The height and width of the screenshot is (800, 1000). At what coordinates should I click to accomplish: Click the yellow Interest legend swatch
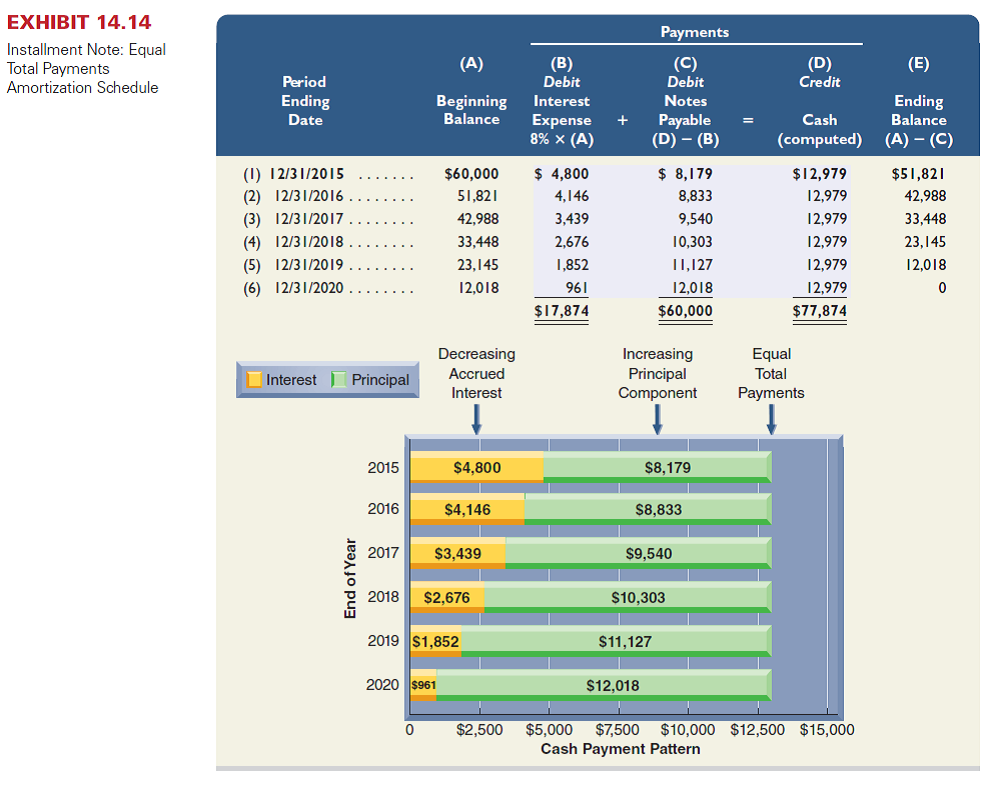pos(254,380)
